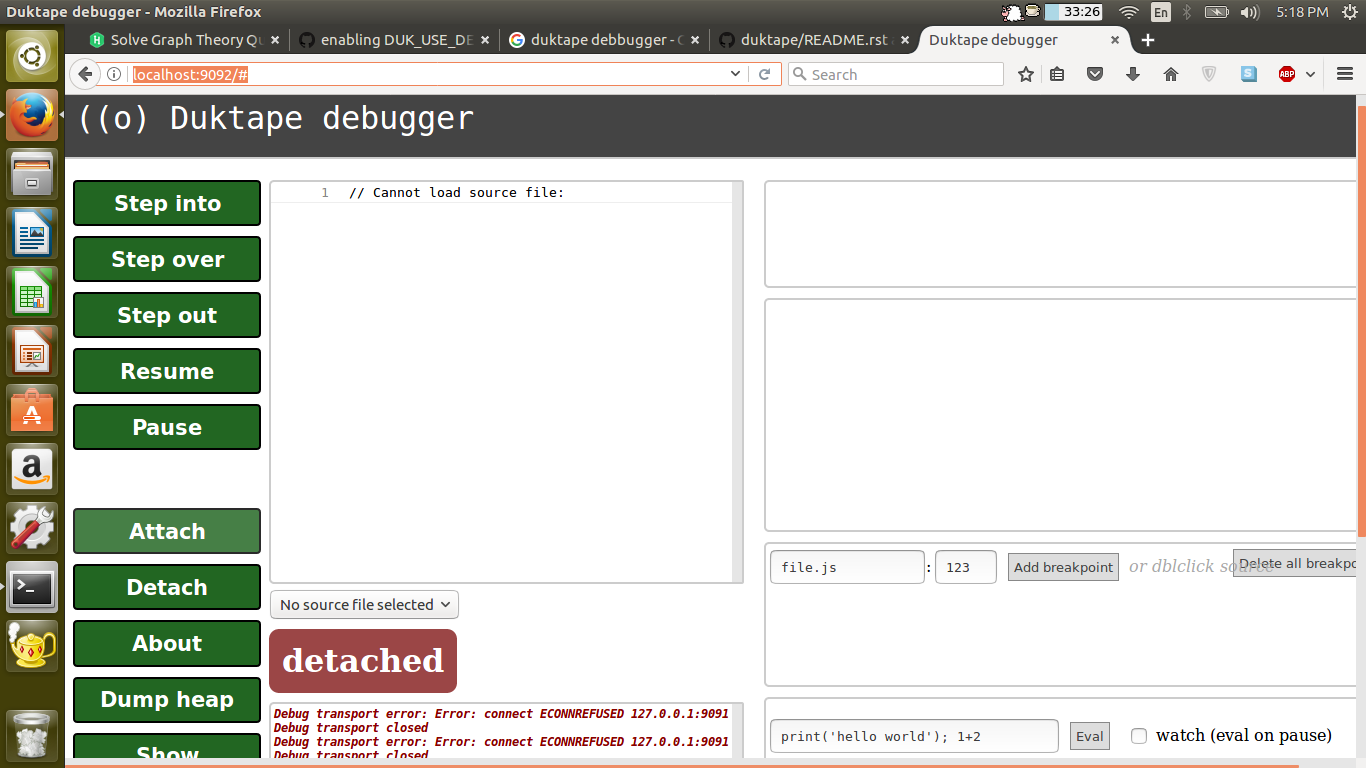Open the Adblock Plus toolbar icon
This screenshot has width=1366, height=768.
(1287, 74)
